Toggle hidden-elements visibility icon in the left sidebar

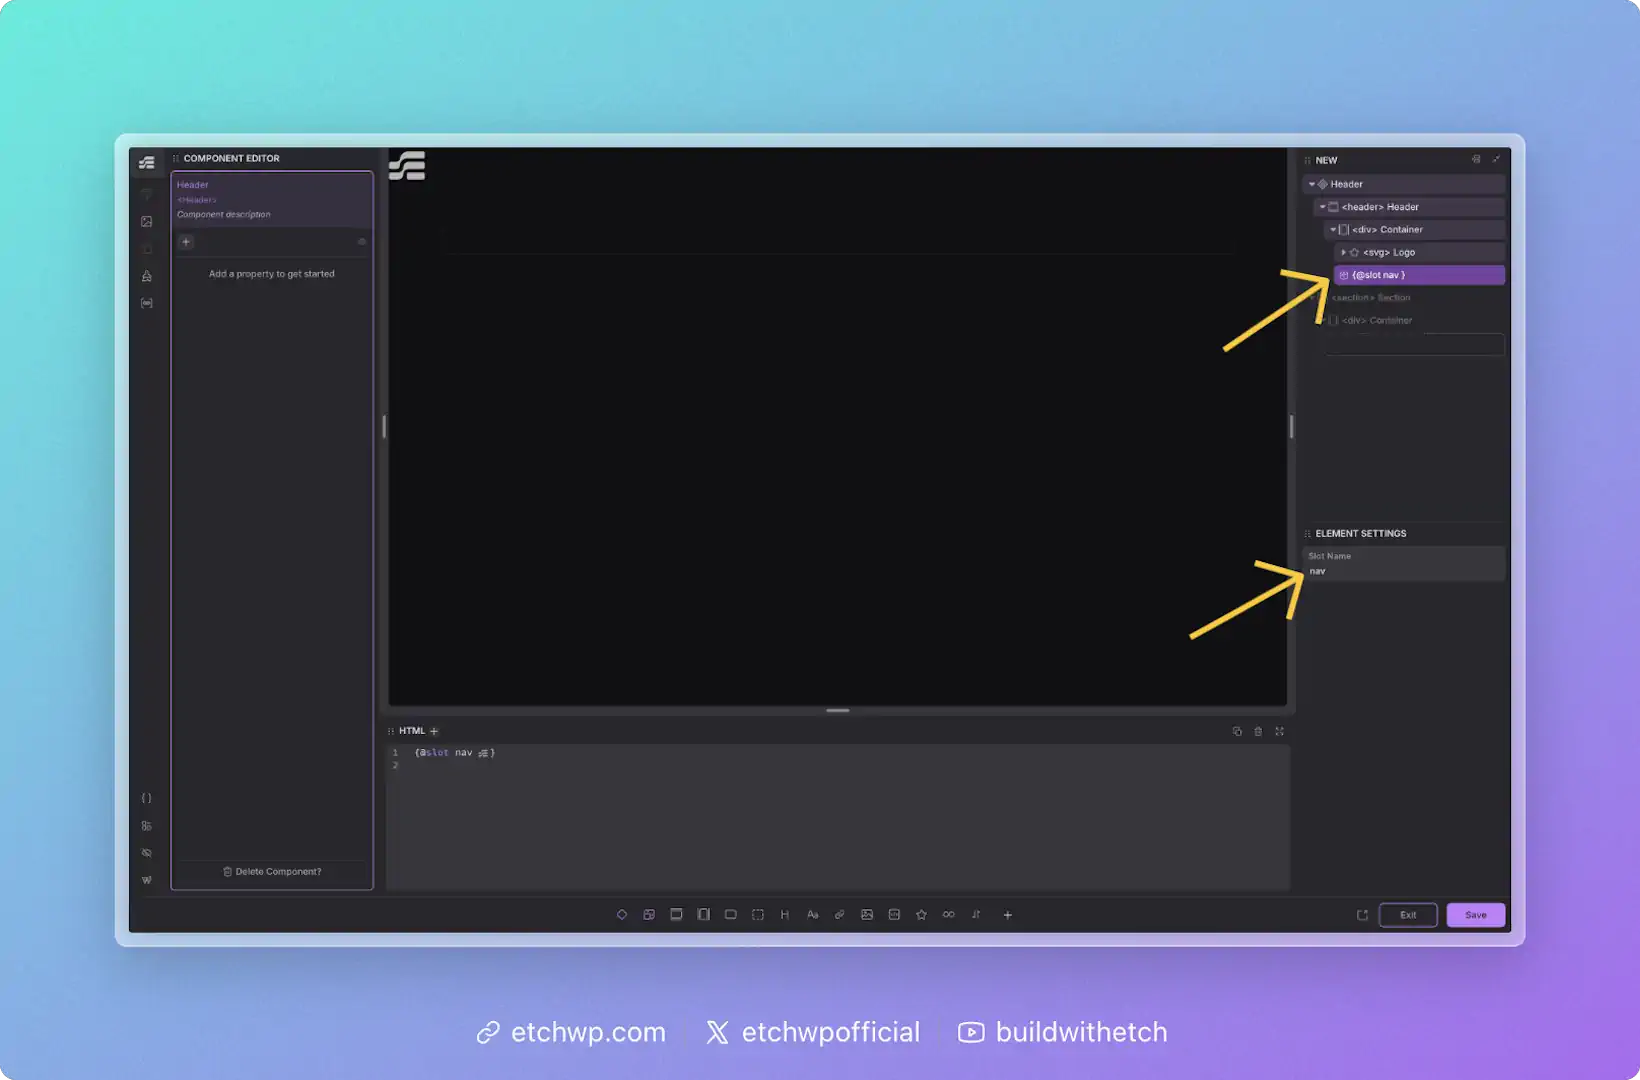point(147,853)
